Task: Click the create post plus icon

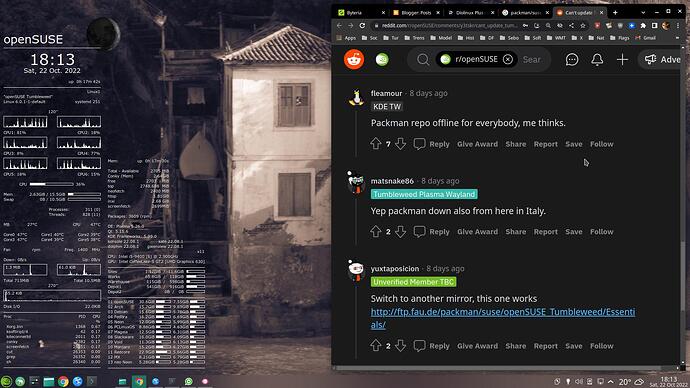Action: (x=622, y=59)
